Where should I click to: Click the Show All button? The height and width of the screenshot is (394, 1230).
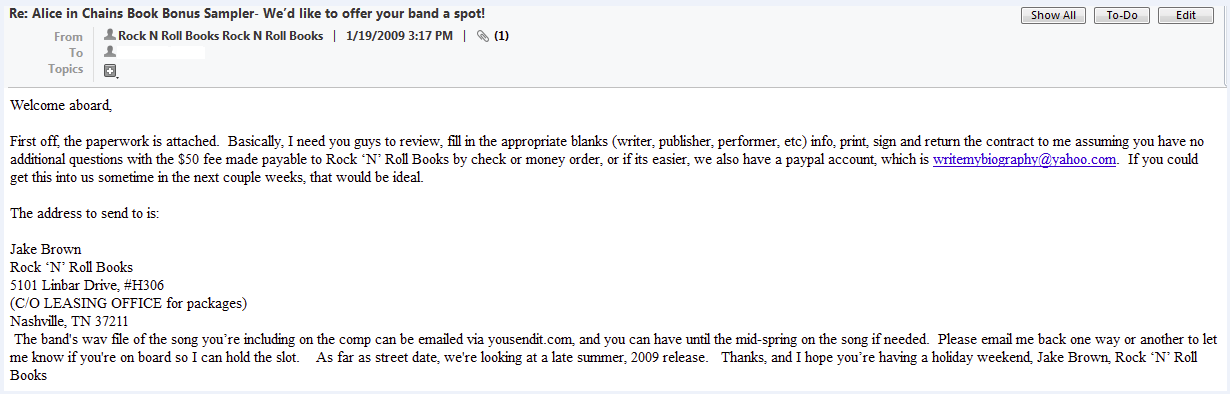(x=1053, y=16)
